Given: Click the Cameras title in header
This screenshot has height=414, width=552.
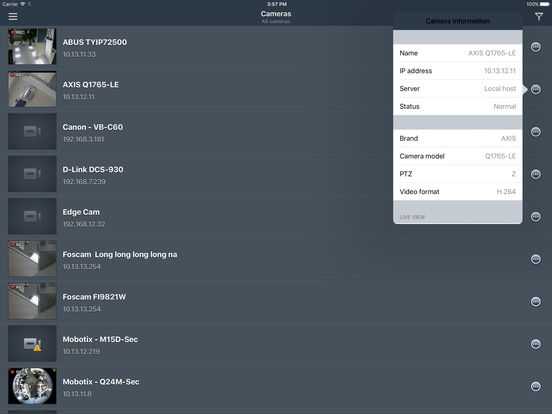Looking at the screenshot, I should 276,14.
